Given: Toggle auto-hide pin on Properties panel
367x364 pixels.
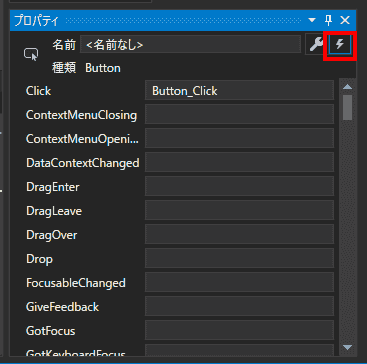Looking at the screenshot, I should pyautogui.click(x=328, y=20).
